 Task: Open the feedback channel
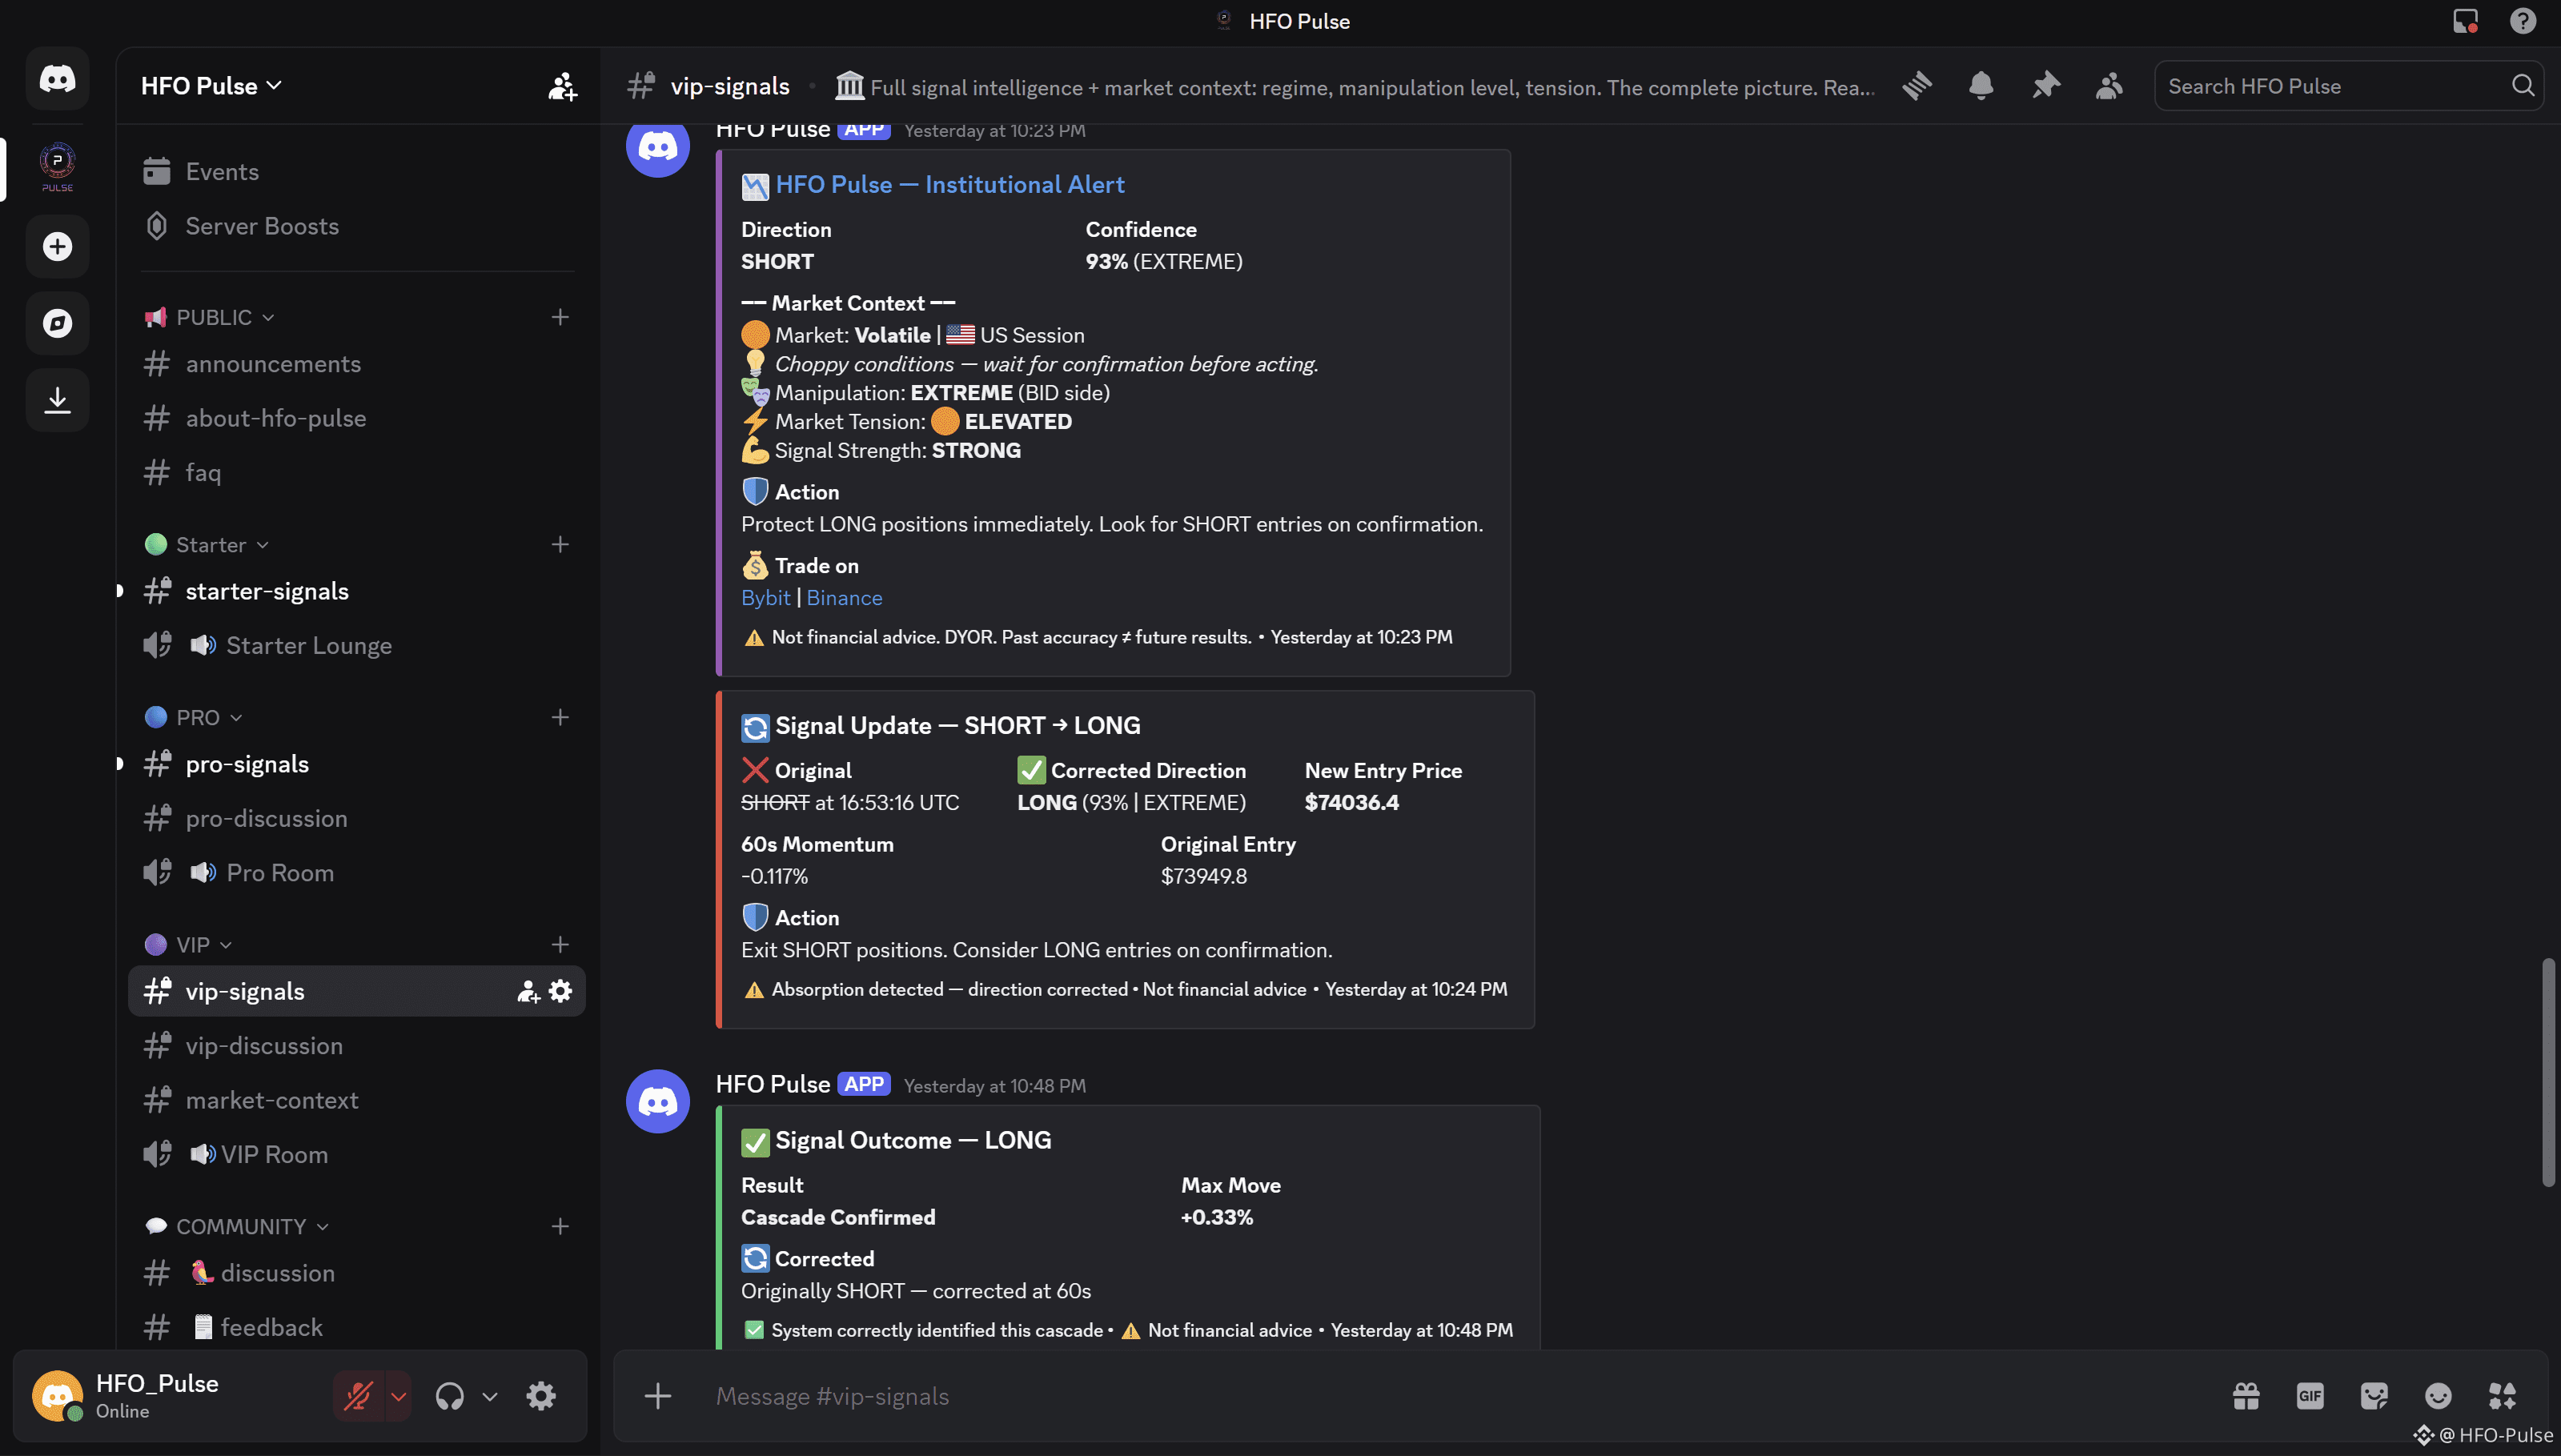point(357,1327)
